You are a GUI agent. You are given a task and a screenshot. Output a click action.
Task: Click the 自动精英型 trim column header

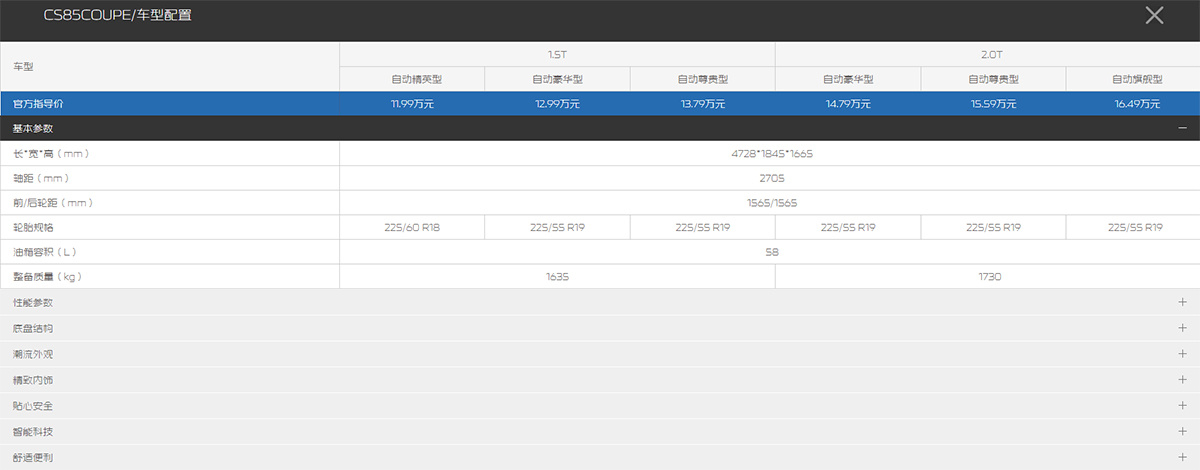(x=412, y=79)
